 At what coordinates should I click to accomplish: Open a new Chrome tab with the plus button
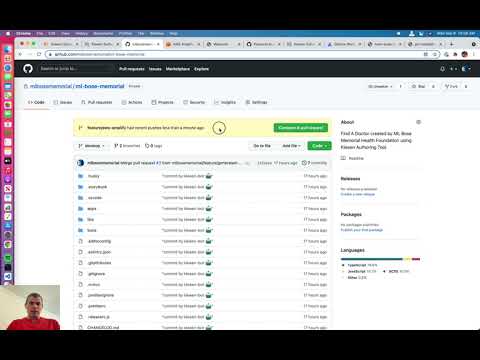(x=452, y=44)
